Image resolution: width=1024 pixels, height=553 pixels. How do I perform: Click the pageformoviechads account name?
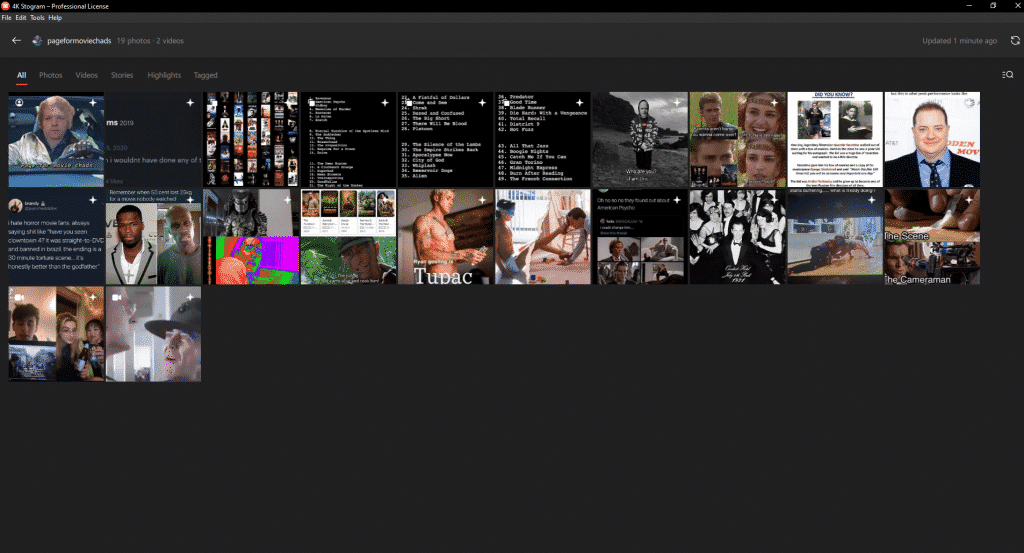point(79,40)
